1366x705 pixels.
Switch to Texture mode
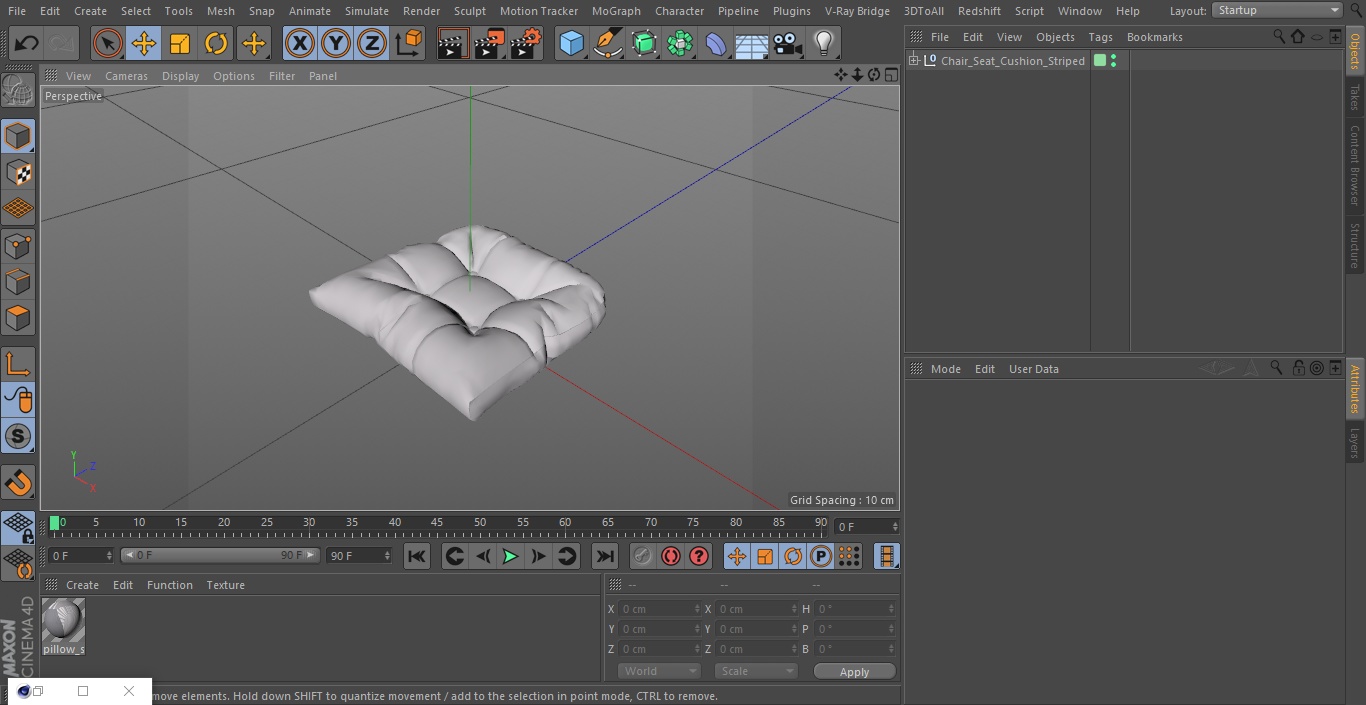(x=18, y=172)
